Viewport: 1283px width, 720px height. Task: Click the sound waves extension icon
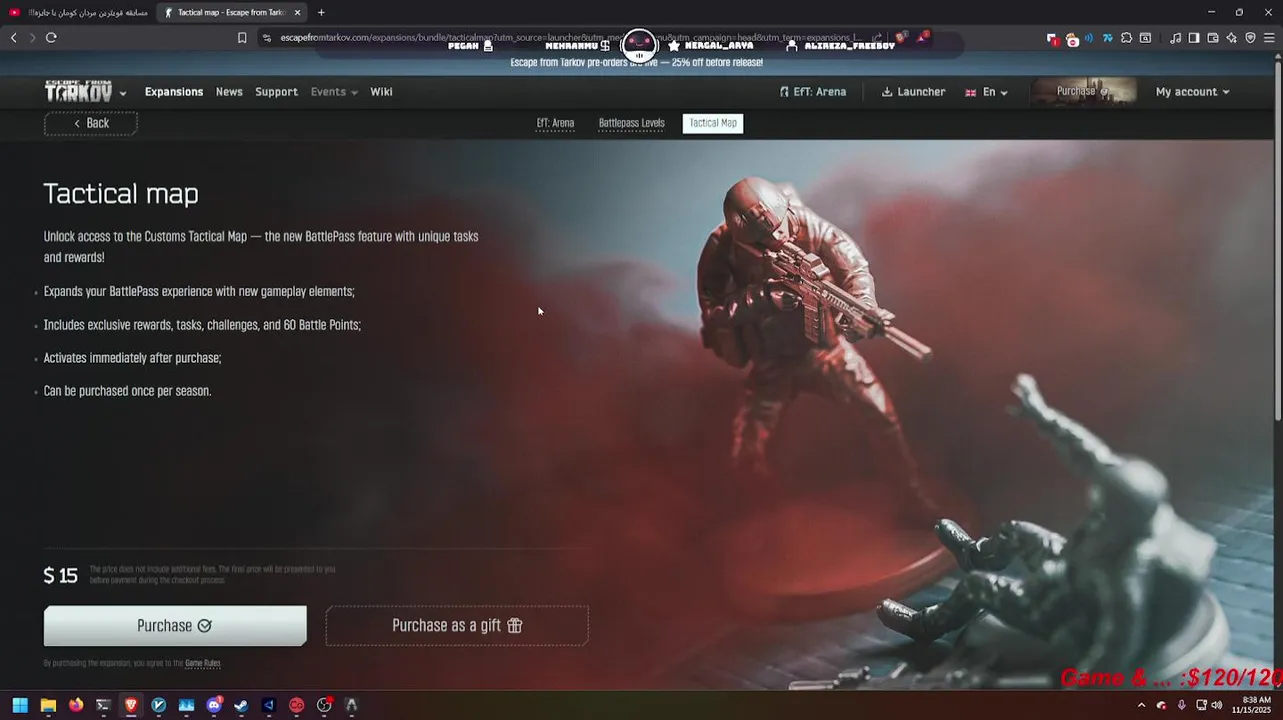(1089, 38)
